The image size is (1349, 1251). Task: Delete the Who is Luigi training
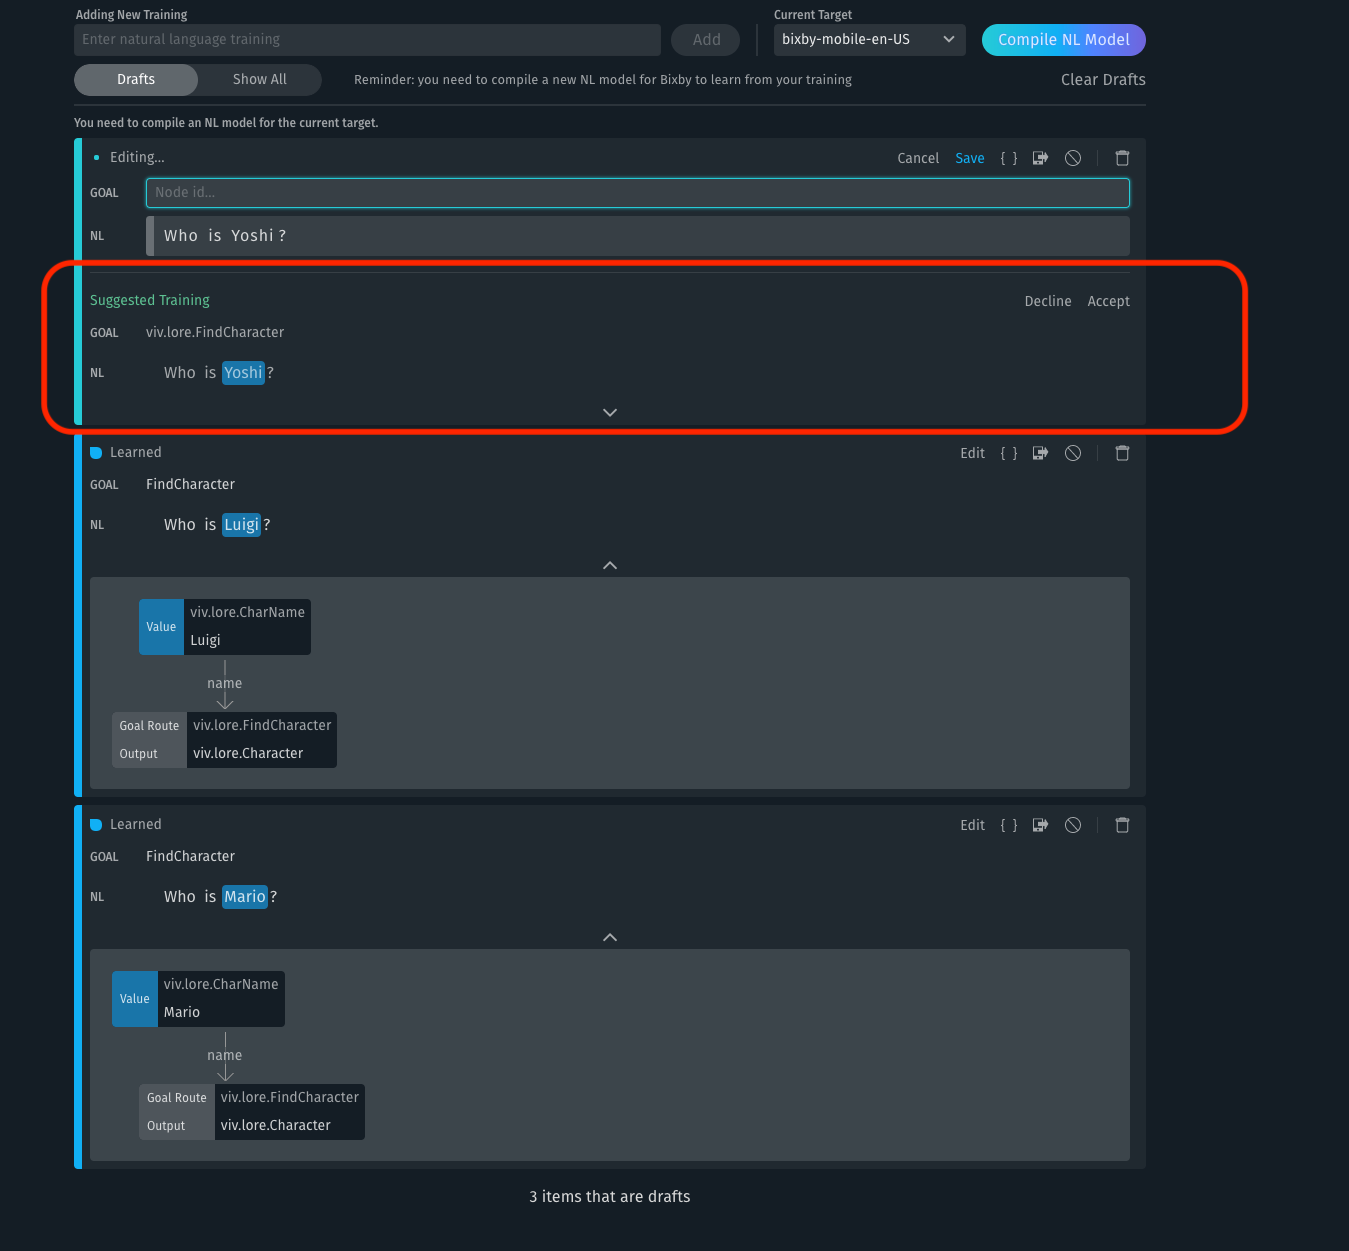pos(1122,453)
